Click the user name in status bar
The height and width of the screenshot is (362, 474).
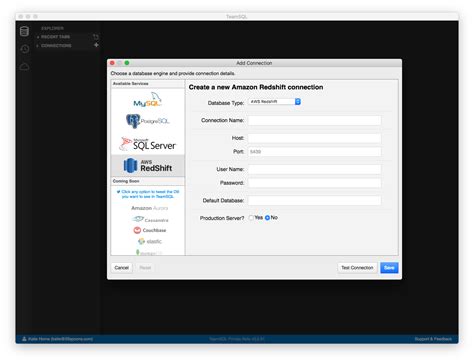(60, 339)
